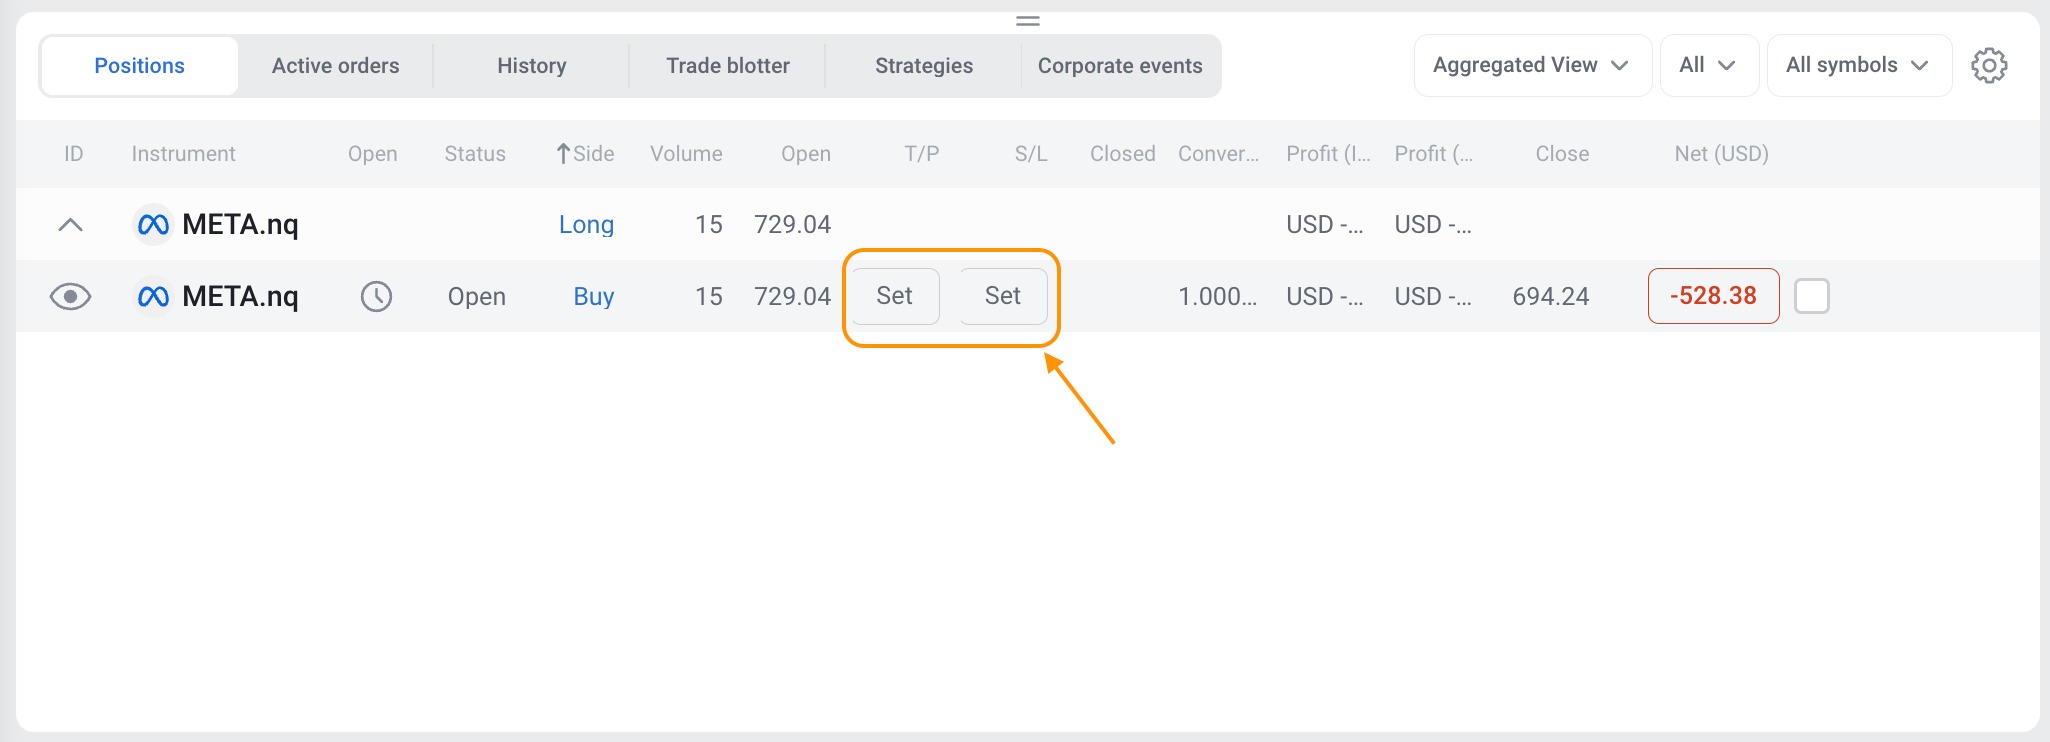Click the Meta logo in the aggregated row
2050x742 pixels.
tap(153, 225)
